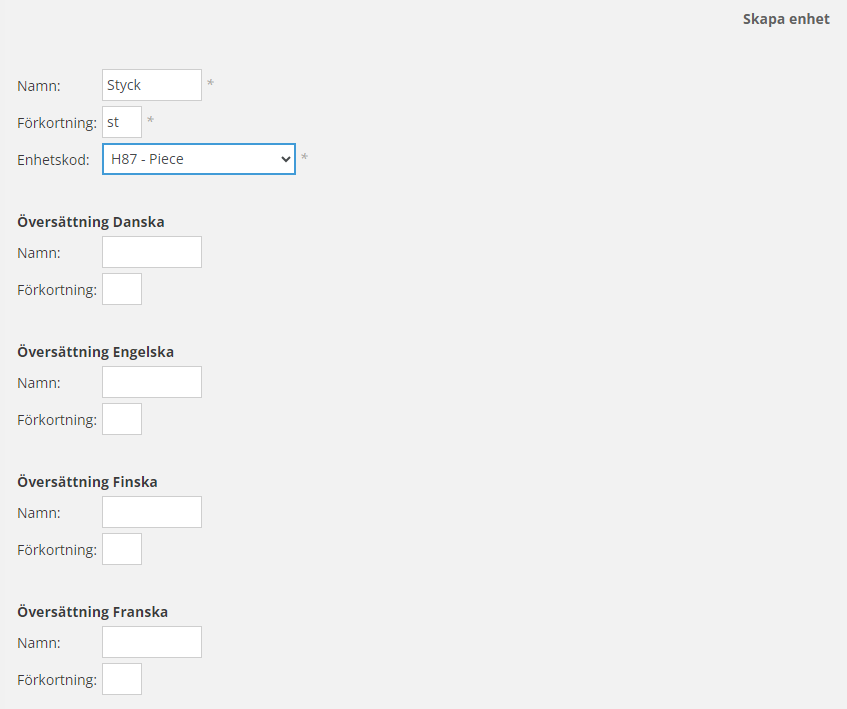Click the Översättning Finska section heading

(x=88, y=481)
